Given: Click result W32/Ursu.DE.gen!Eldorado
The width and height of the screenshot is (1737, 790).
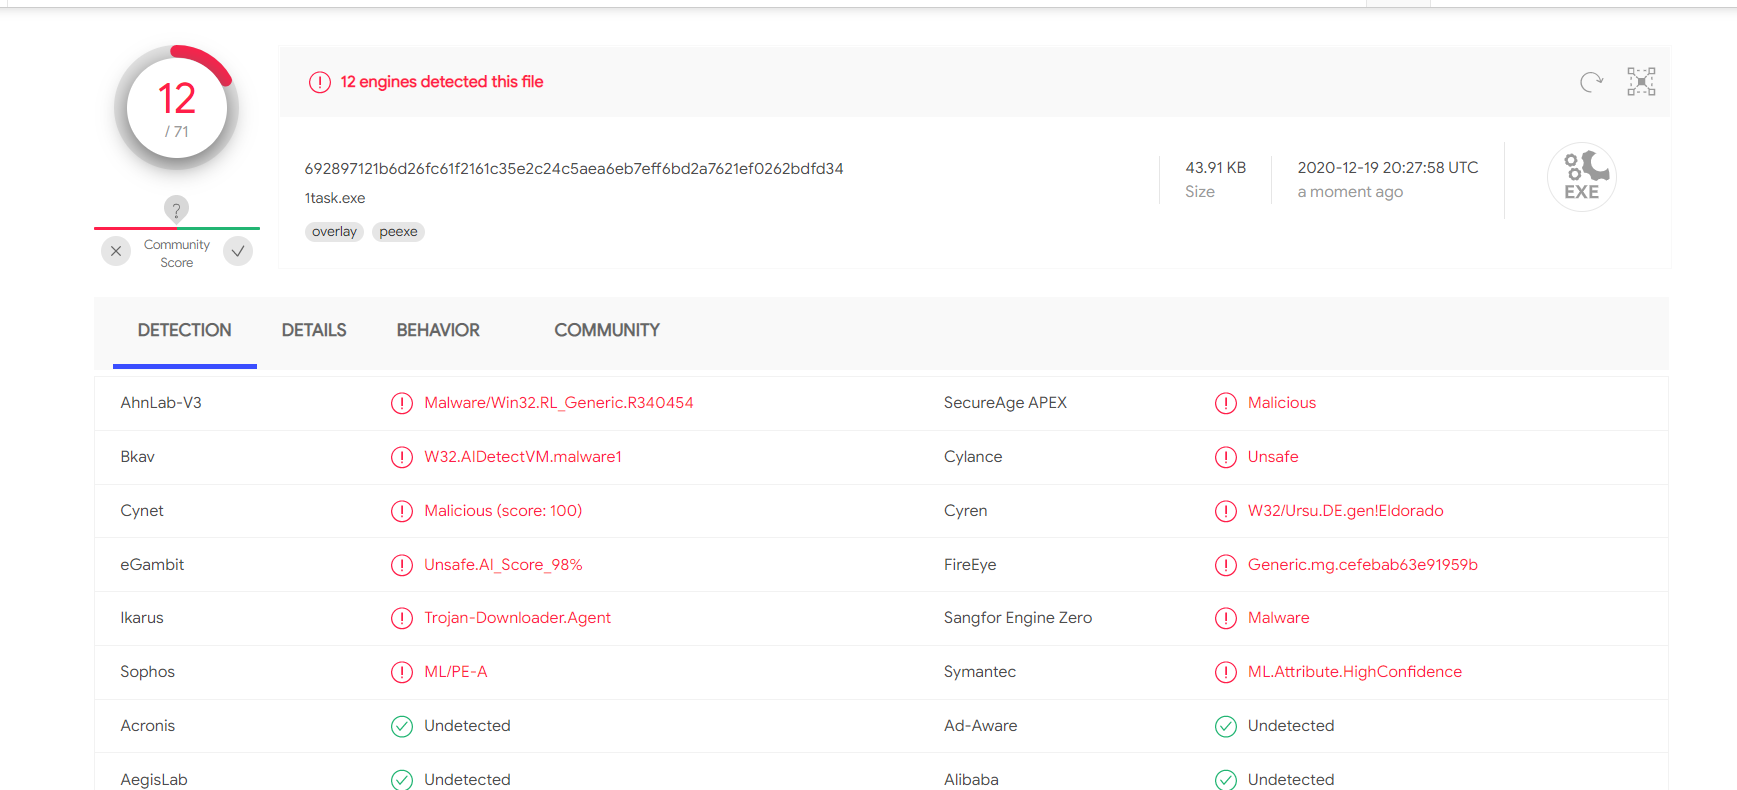Looking at the screenshot, I should pos(1346,511).
